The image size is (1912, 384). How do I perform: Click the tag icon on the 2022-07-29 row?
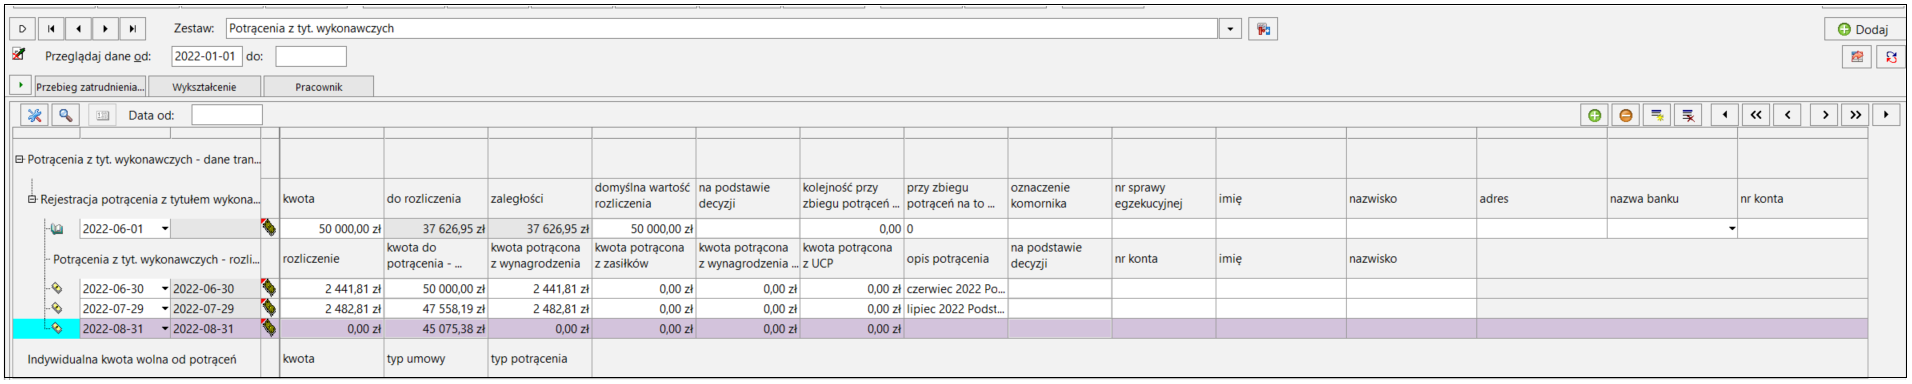[x=57, y=309]
